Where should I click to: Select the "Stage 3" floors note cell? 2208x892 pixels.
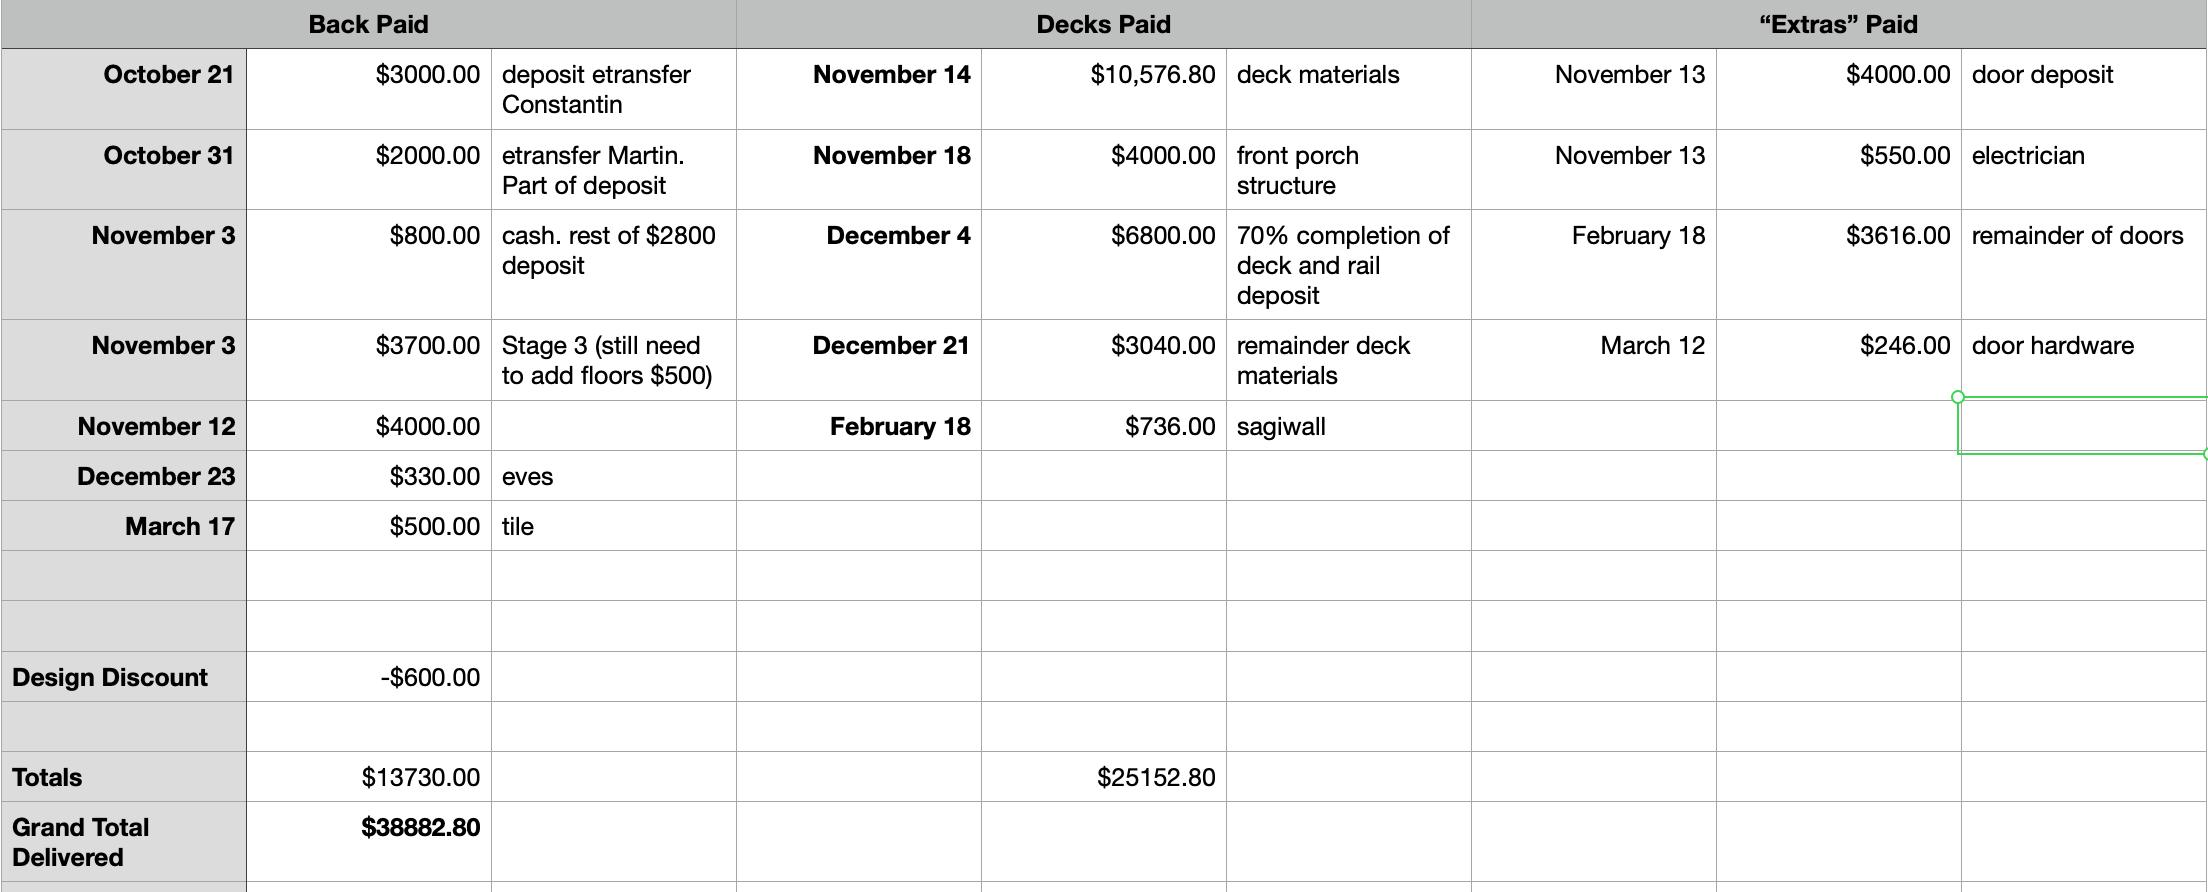[607, 360]
